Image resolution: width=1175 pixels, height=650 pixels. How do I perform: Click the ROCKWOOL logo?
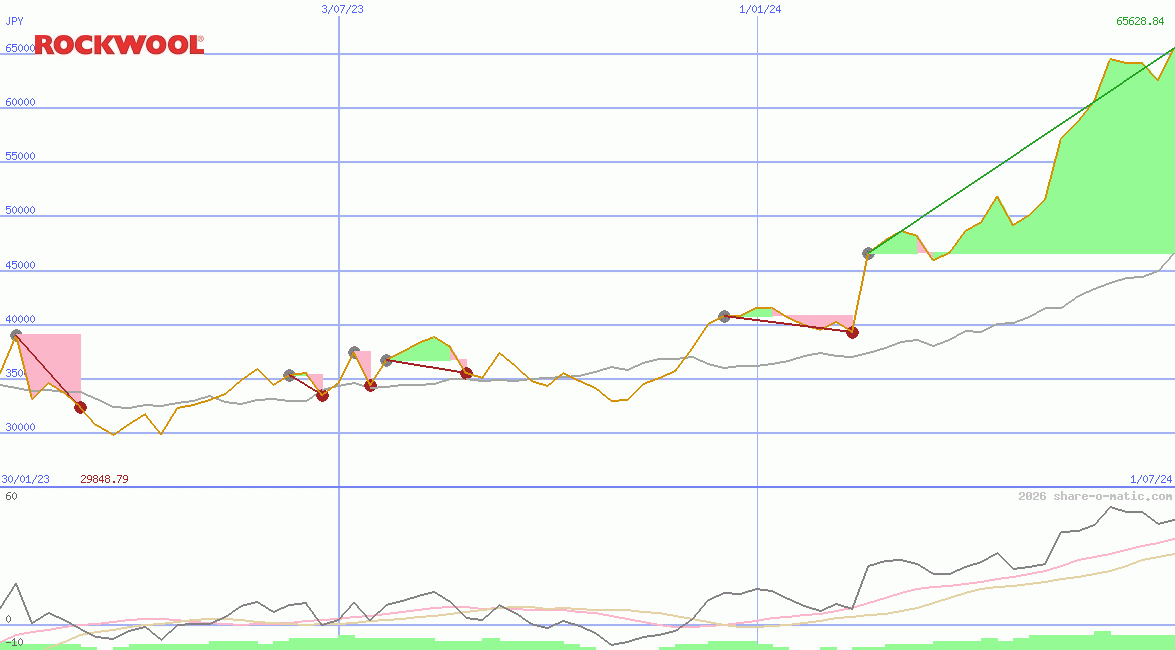click(119, 45)
